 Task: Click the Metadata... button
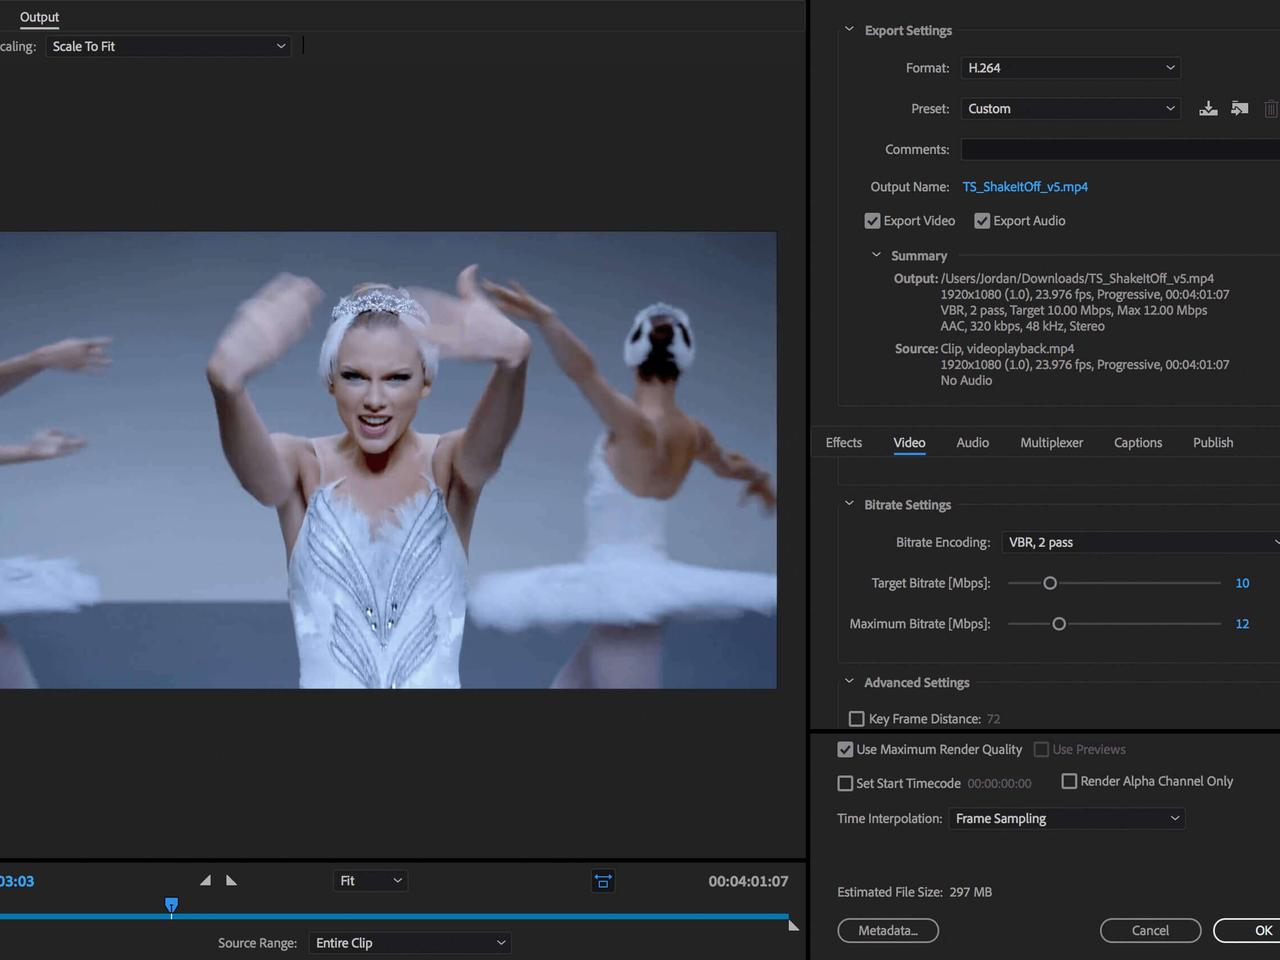coord(888,931)
